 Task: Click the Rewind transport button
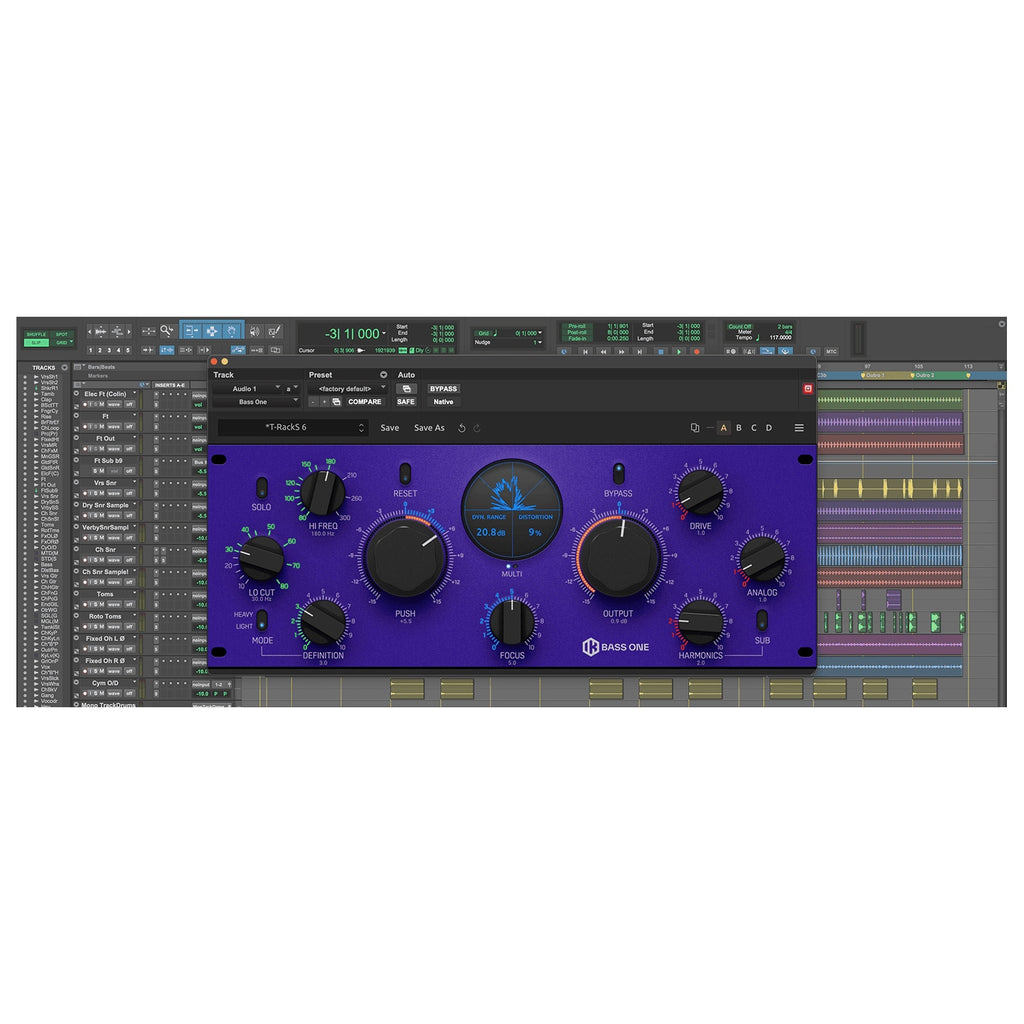[603, 351]
